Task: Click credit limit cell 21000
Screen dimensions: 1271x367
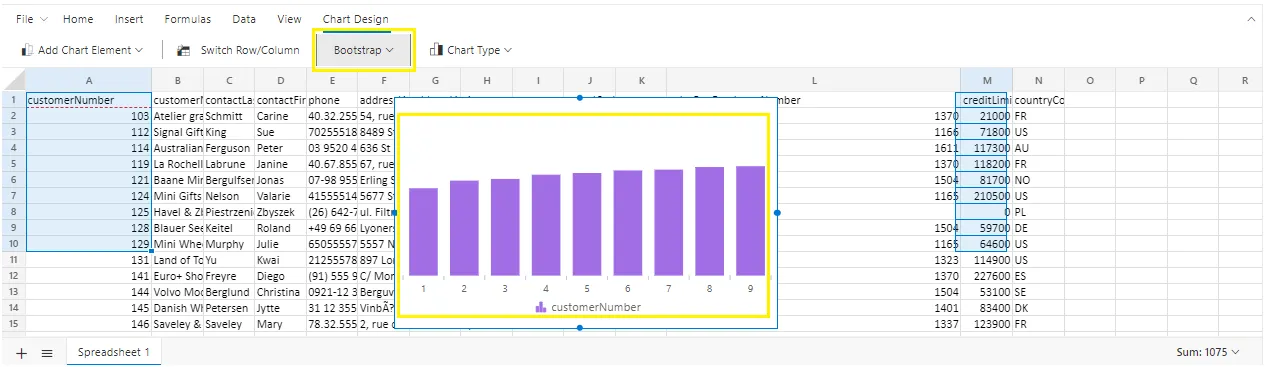Action: 987,116
